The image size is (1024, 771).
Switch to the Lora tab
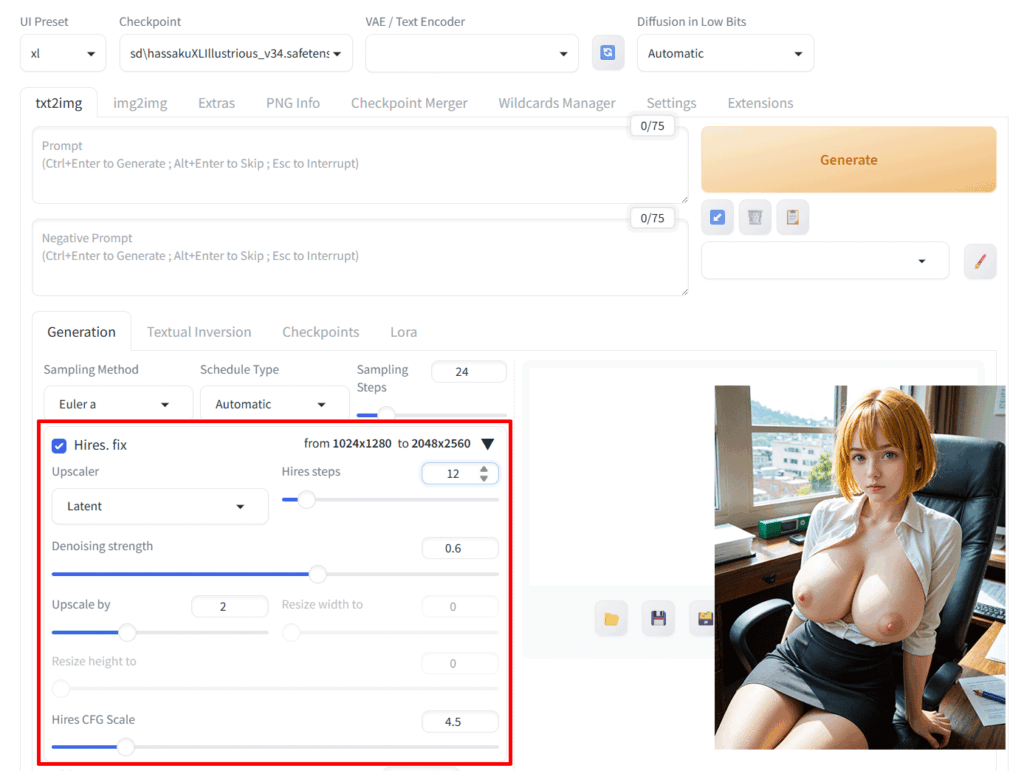pyautogui.click(x=403, y=331)
